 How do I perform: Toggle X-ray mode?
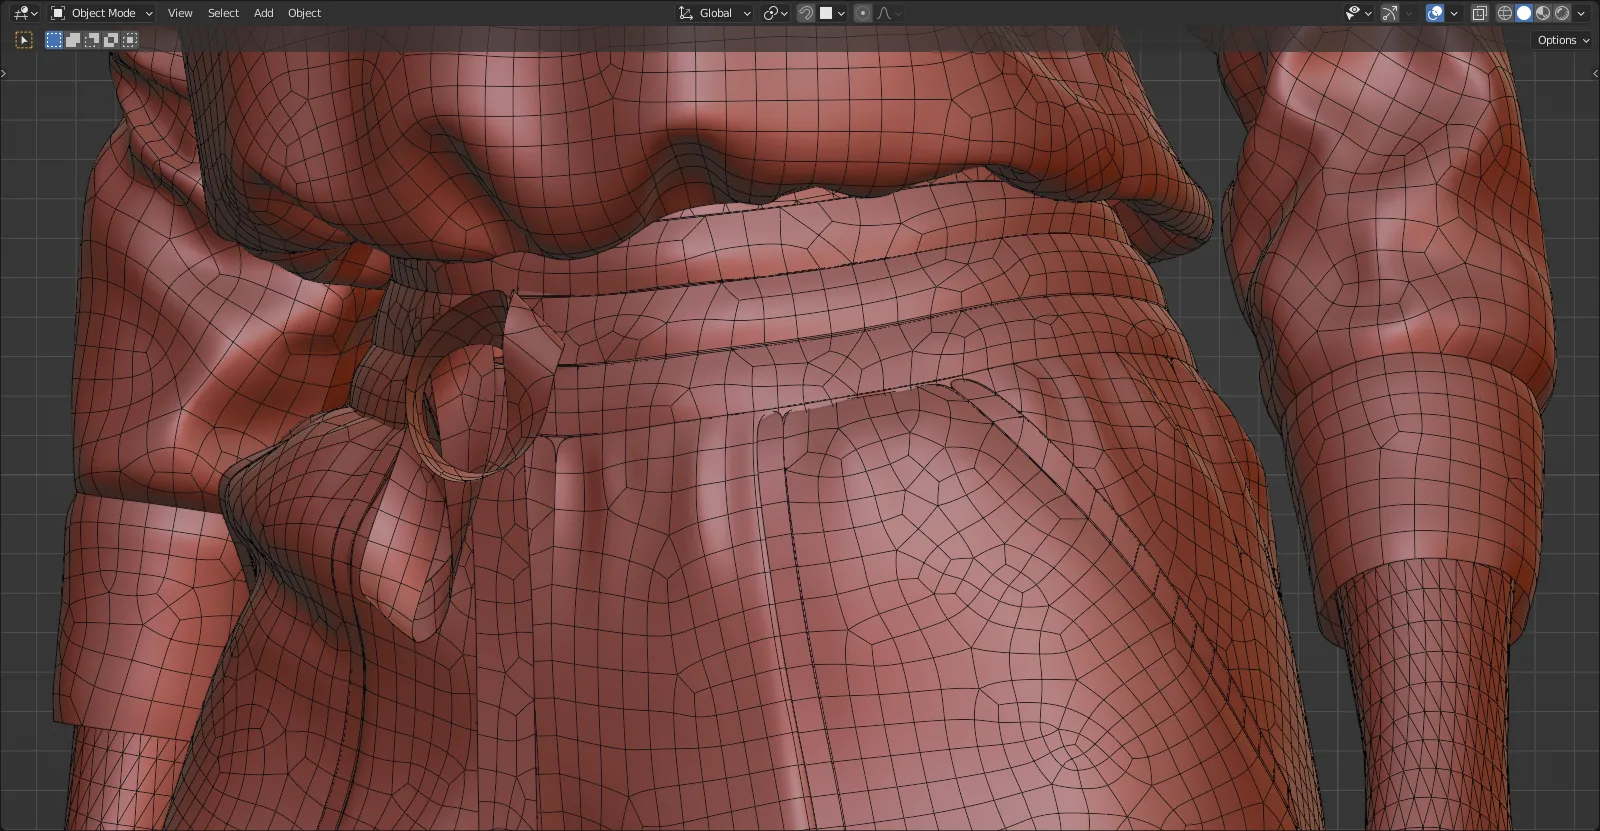tap(1479, 13)
